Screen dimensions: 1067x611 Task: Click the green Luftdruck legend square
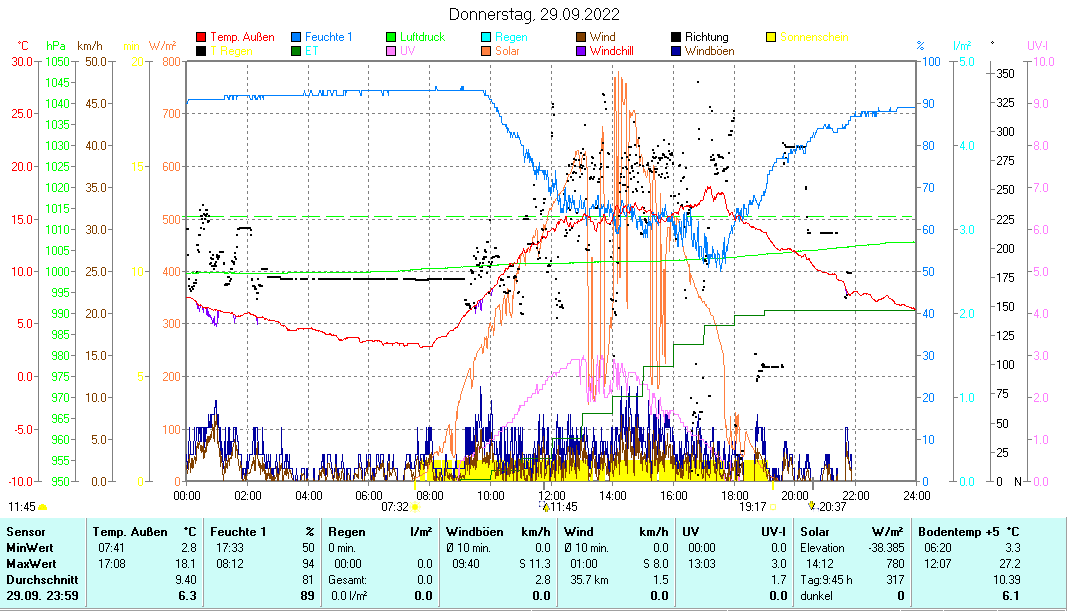click(391, 37)
